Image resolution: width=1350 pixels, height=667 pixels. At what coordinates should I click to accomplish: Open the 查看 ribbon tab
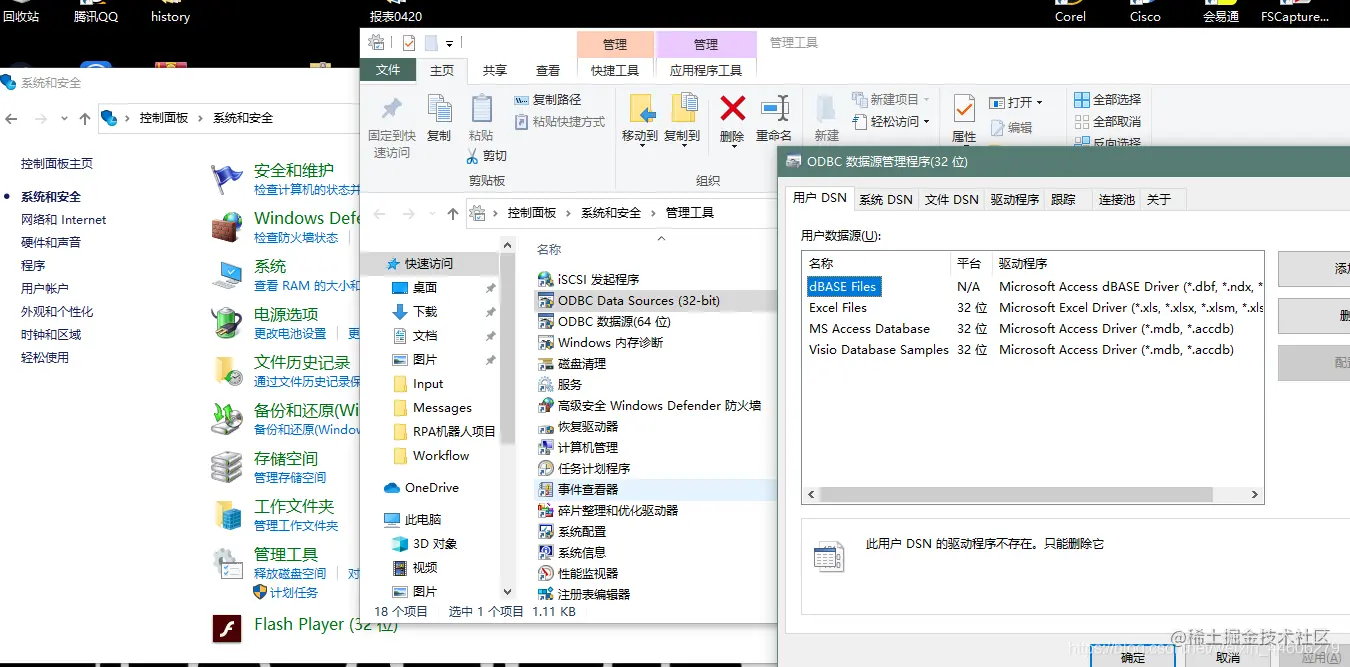pyautogui.click(x=548, y=70)
